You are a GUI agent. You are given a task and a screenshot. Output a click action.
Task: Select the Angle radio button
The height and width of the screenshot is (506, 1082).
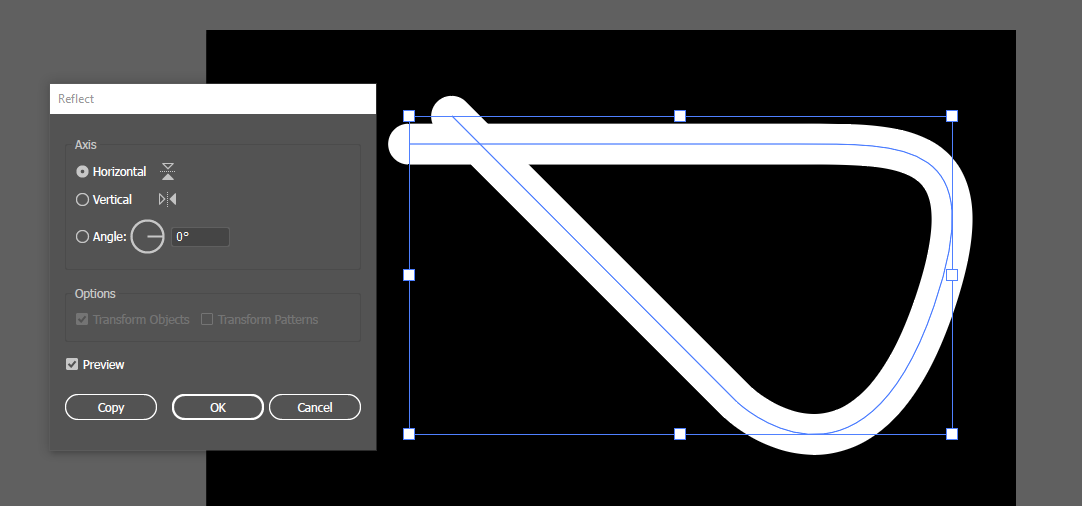click(82, 237)
